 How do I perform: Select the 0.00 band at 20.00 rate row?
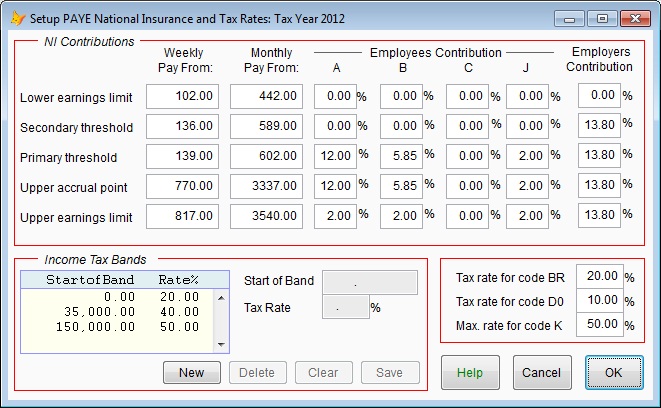(117, 297)
